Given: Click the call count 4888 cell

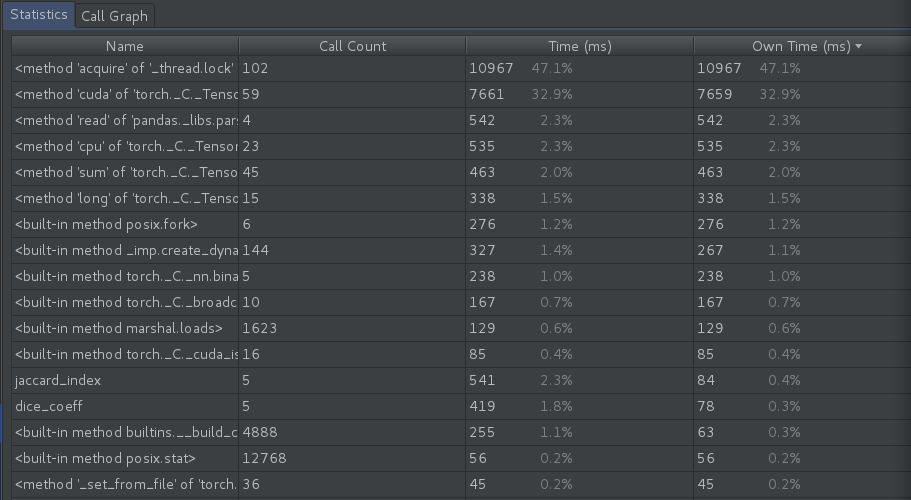Looking at the screenshot, I should coord(260,432).
